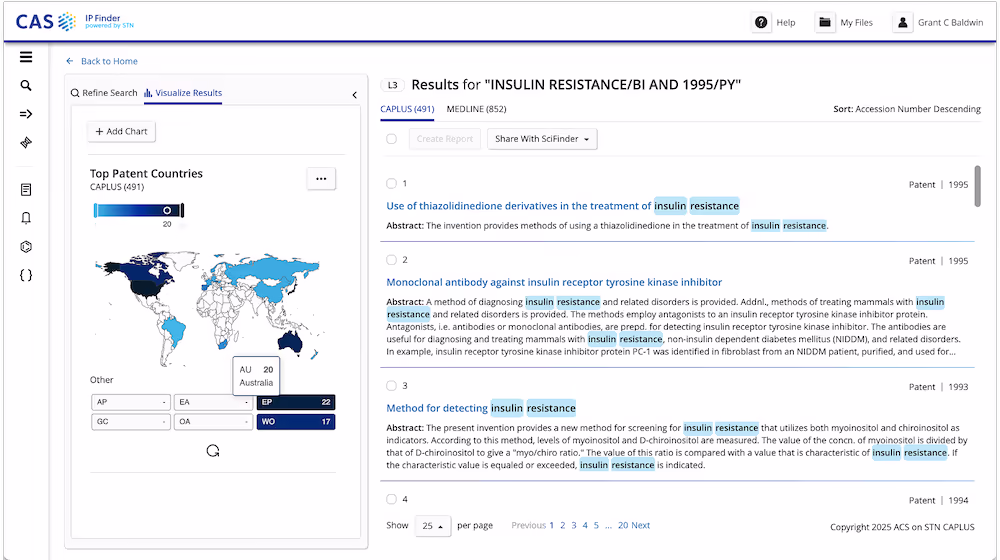Screen dimensions: 1000x560
Task: Click the back arrow beside Back to Home
Action: click(x=70, y=61)
